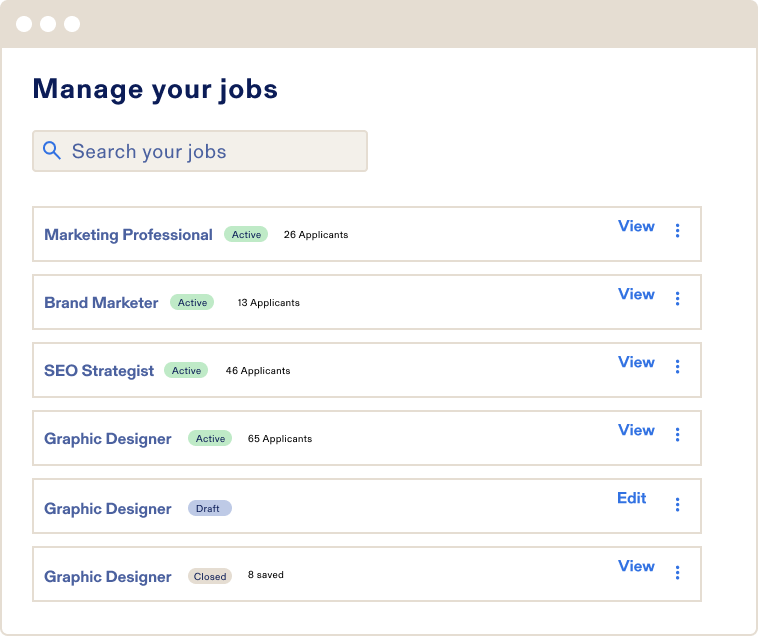
Task: Open active Graphic Designer job title
Action: click(x=108, y=439)
